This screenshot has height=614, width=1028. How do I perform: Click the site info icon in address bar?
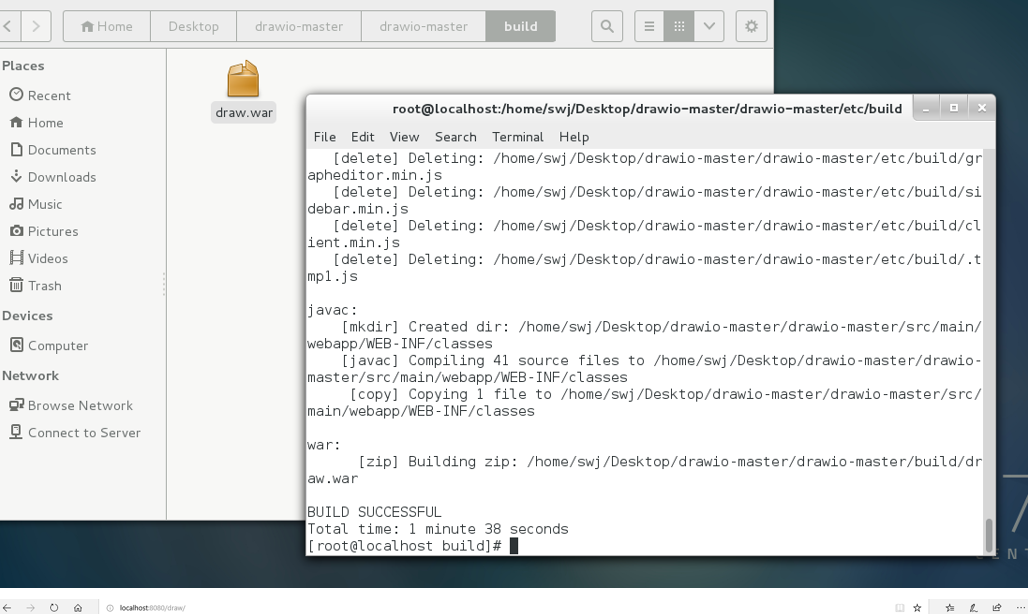(x=110, y=607)
